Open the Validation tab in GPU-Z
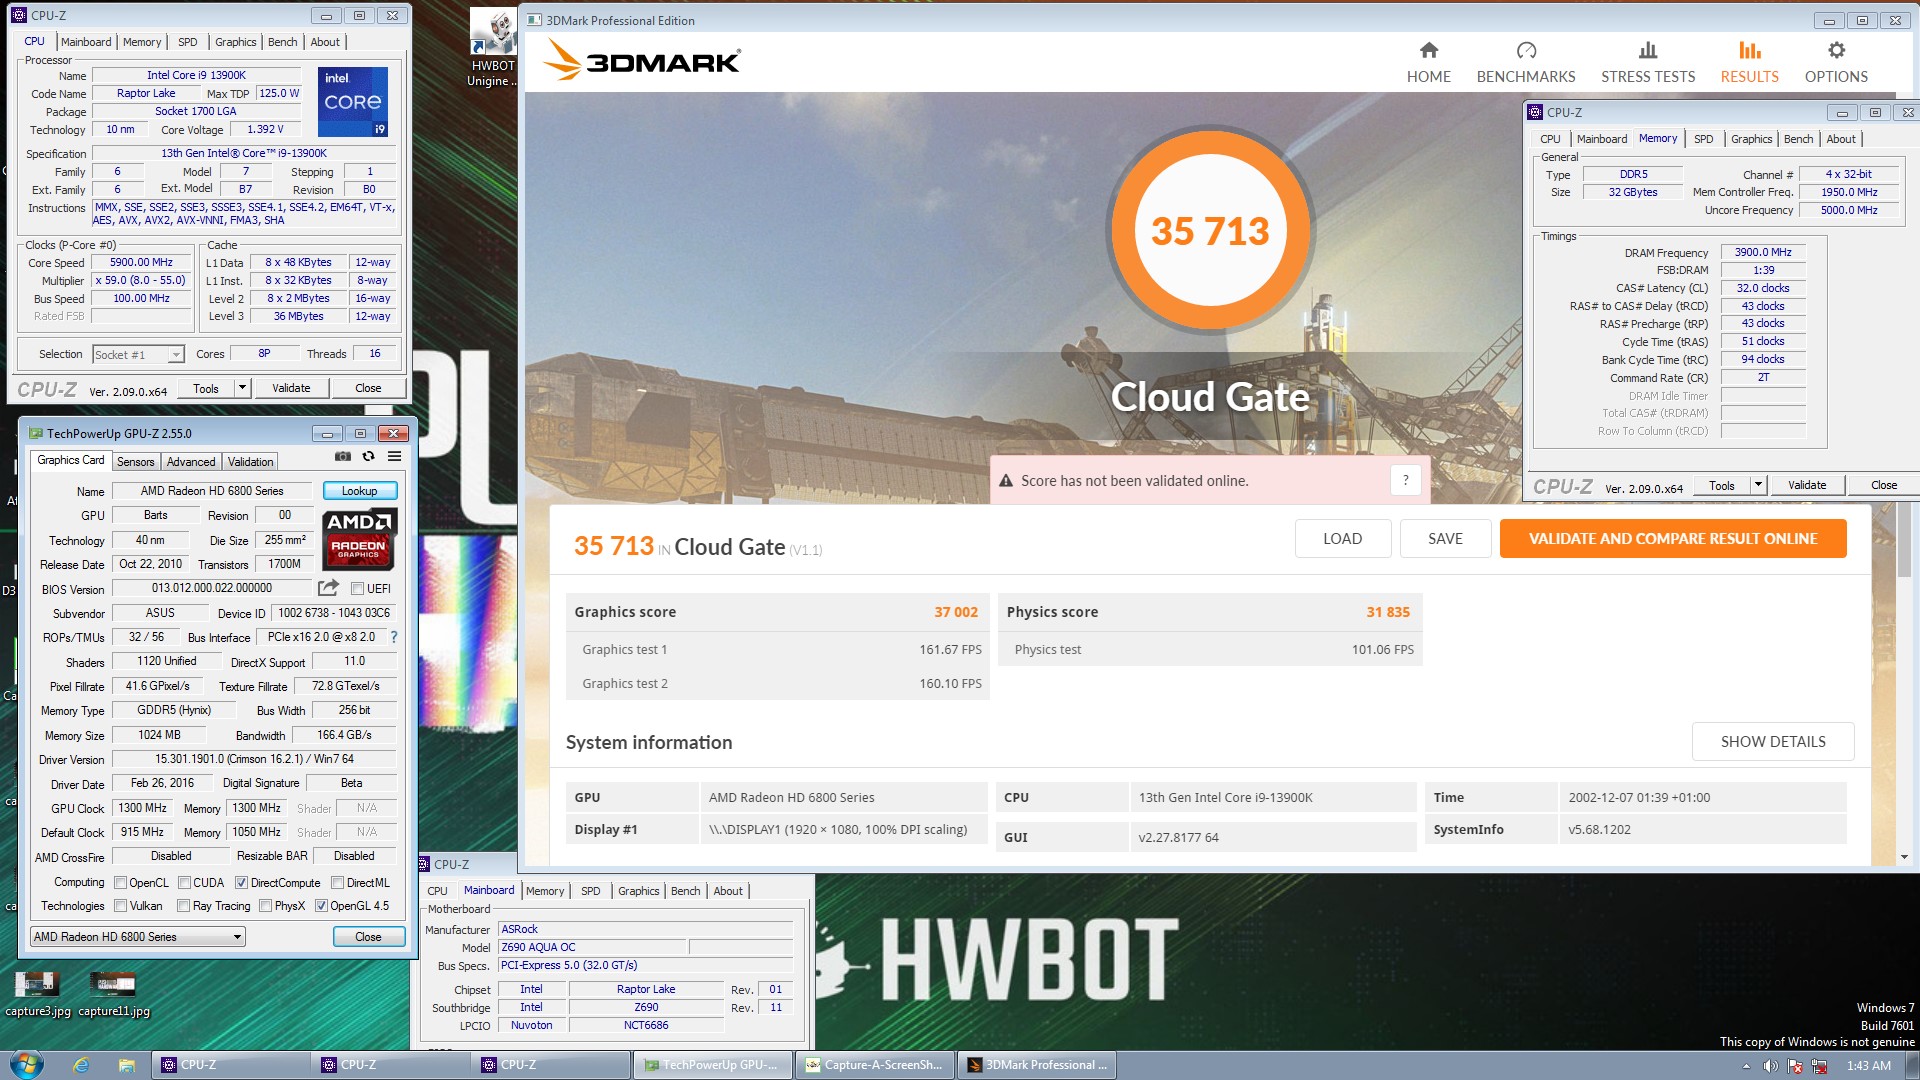Image resolution: width=1920 pixels, height=1080 pixels. (x=250, y=461)
